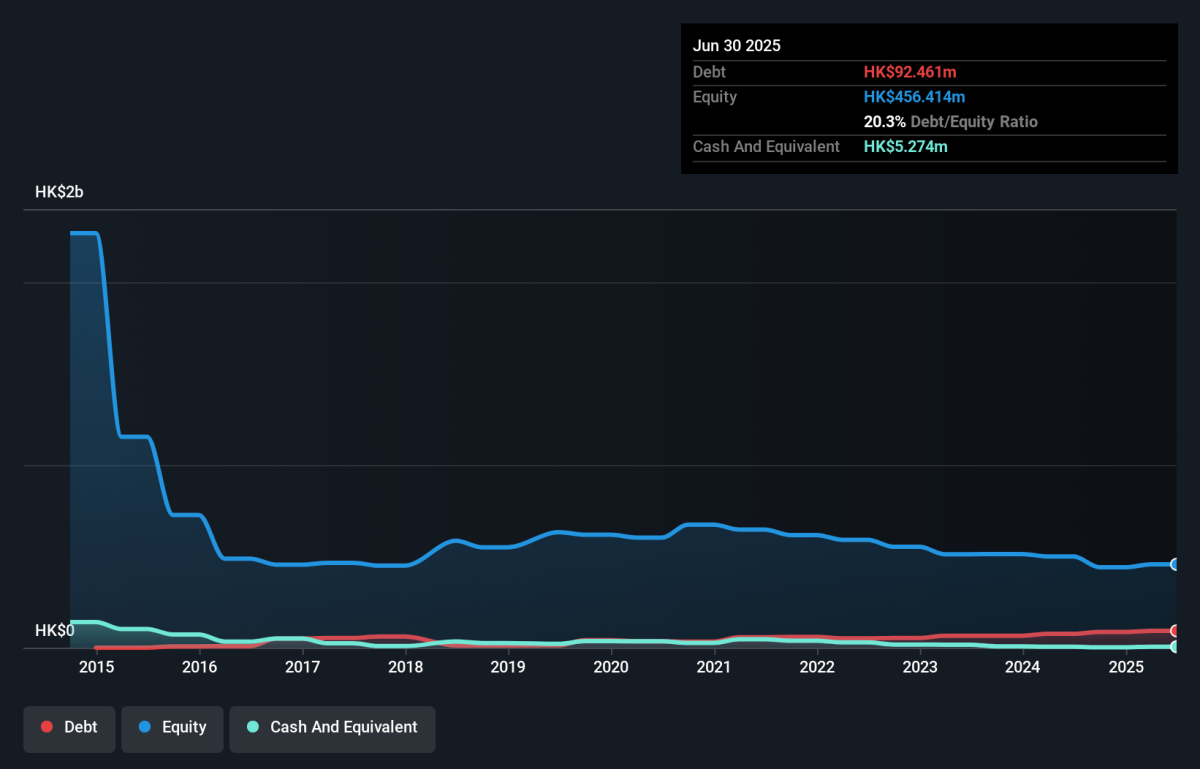
Task: Toggle the Equity series in the legend
Action: point(171,727)
